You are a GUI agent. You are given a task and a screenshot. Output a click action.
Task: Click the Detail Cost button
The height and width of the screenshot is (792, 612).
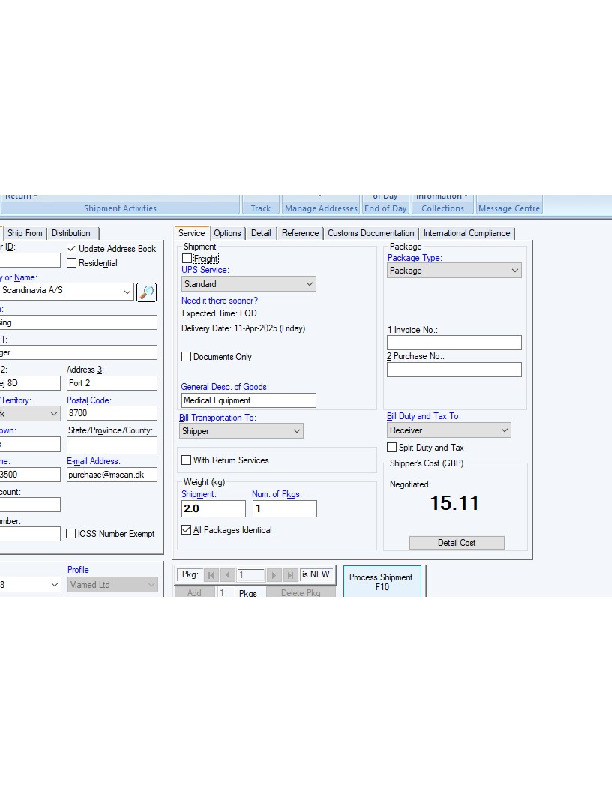[x=456, y=542]
